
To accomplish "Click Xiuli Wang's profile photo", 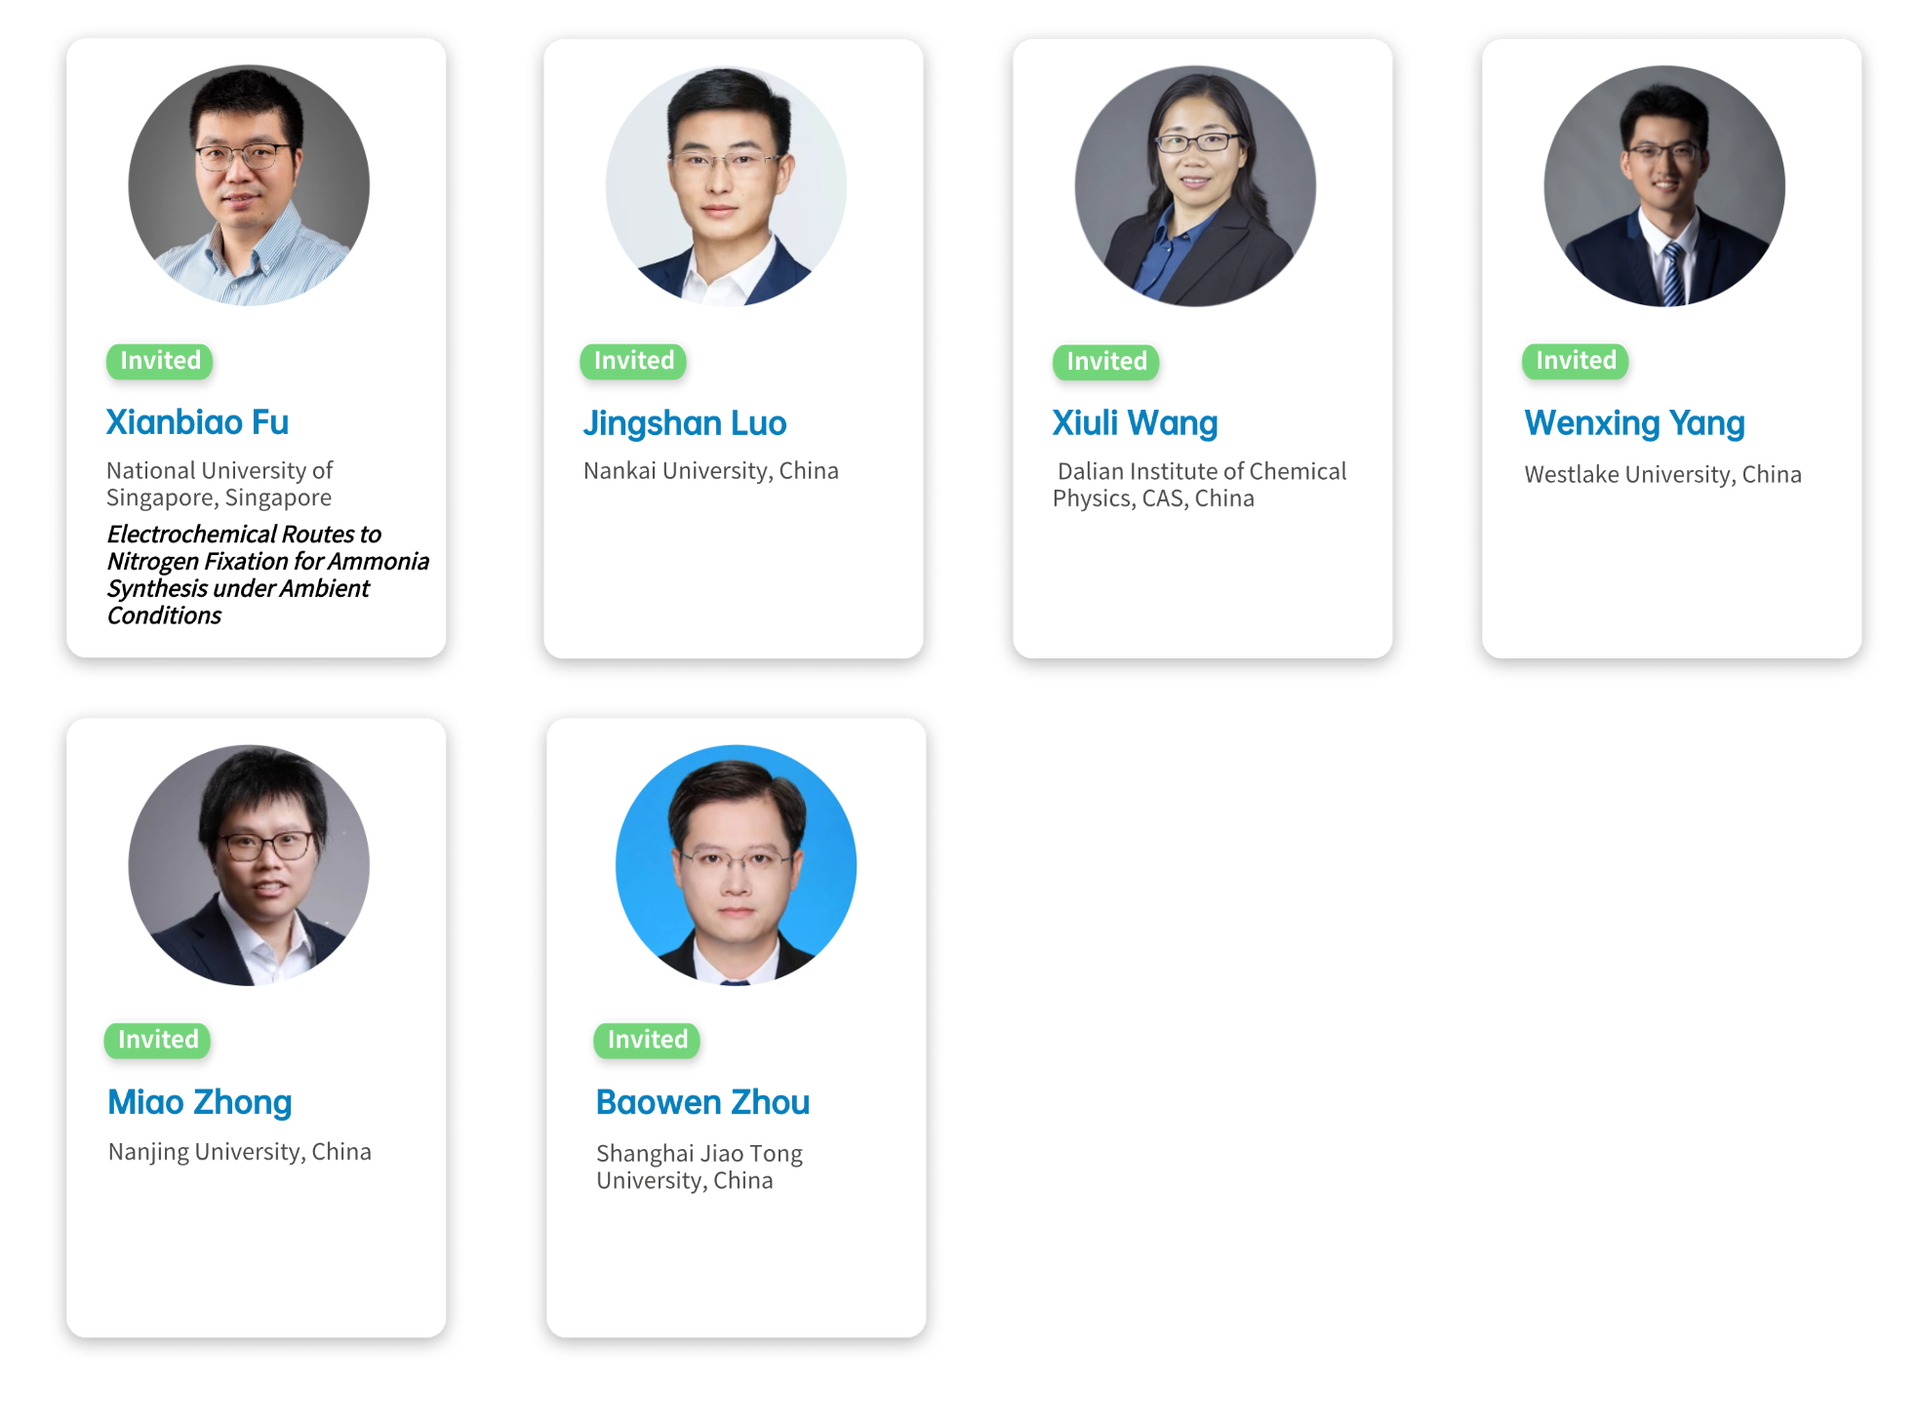I will pyautogui.click(x=1195, y=186).
